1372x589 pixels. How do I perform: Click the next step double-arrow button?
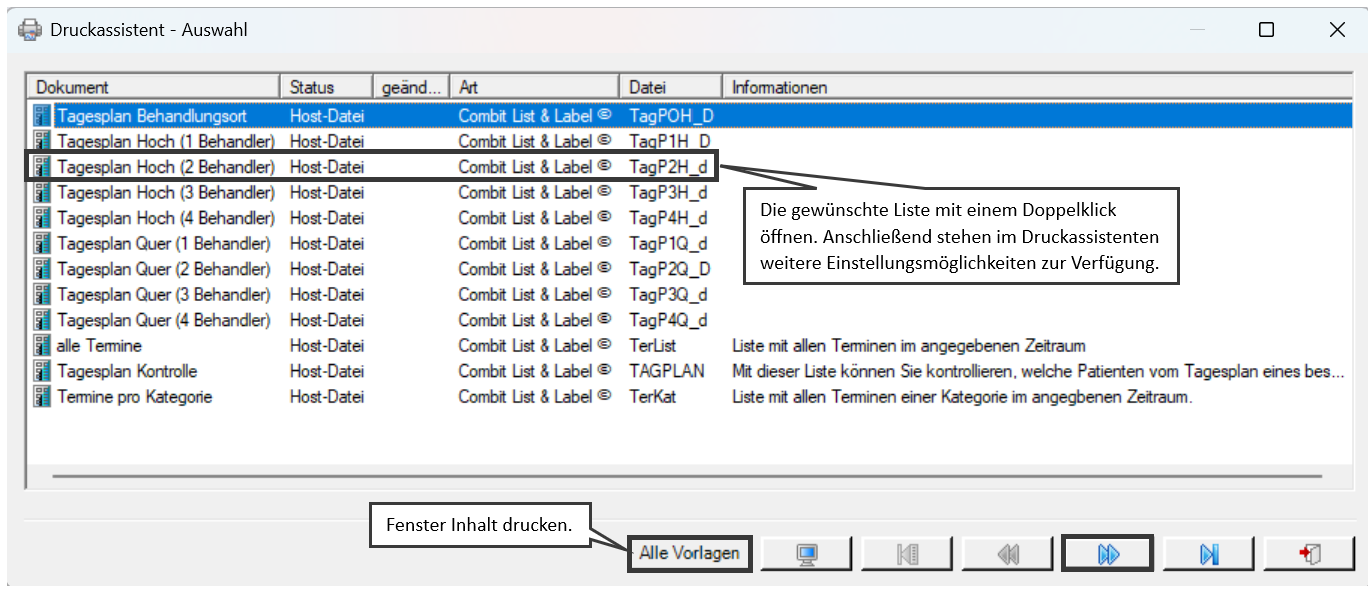click(1108, 554)
